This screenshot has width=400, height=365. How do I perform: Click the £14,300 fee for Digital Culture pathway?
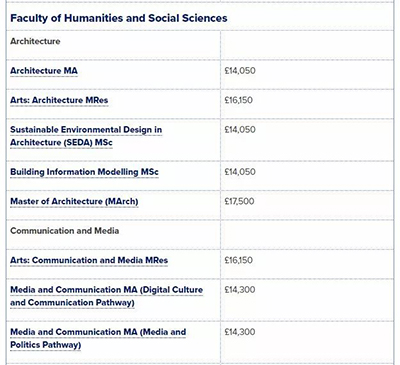coord(240,290)
